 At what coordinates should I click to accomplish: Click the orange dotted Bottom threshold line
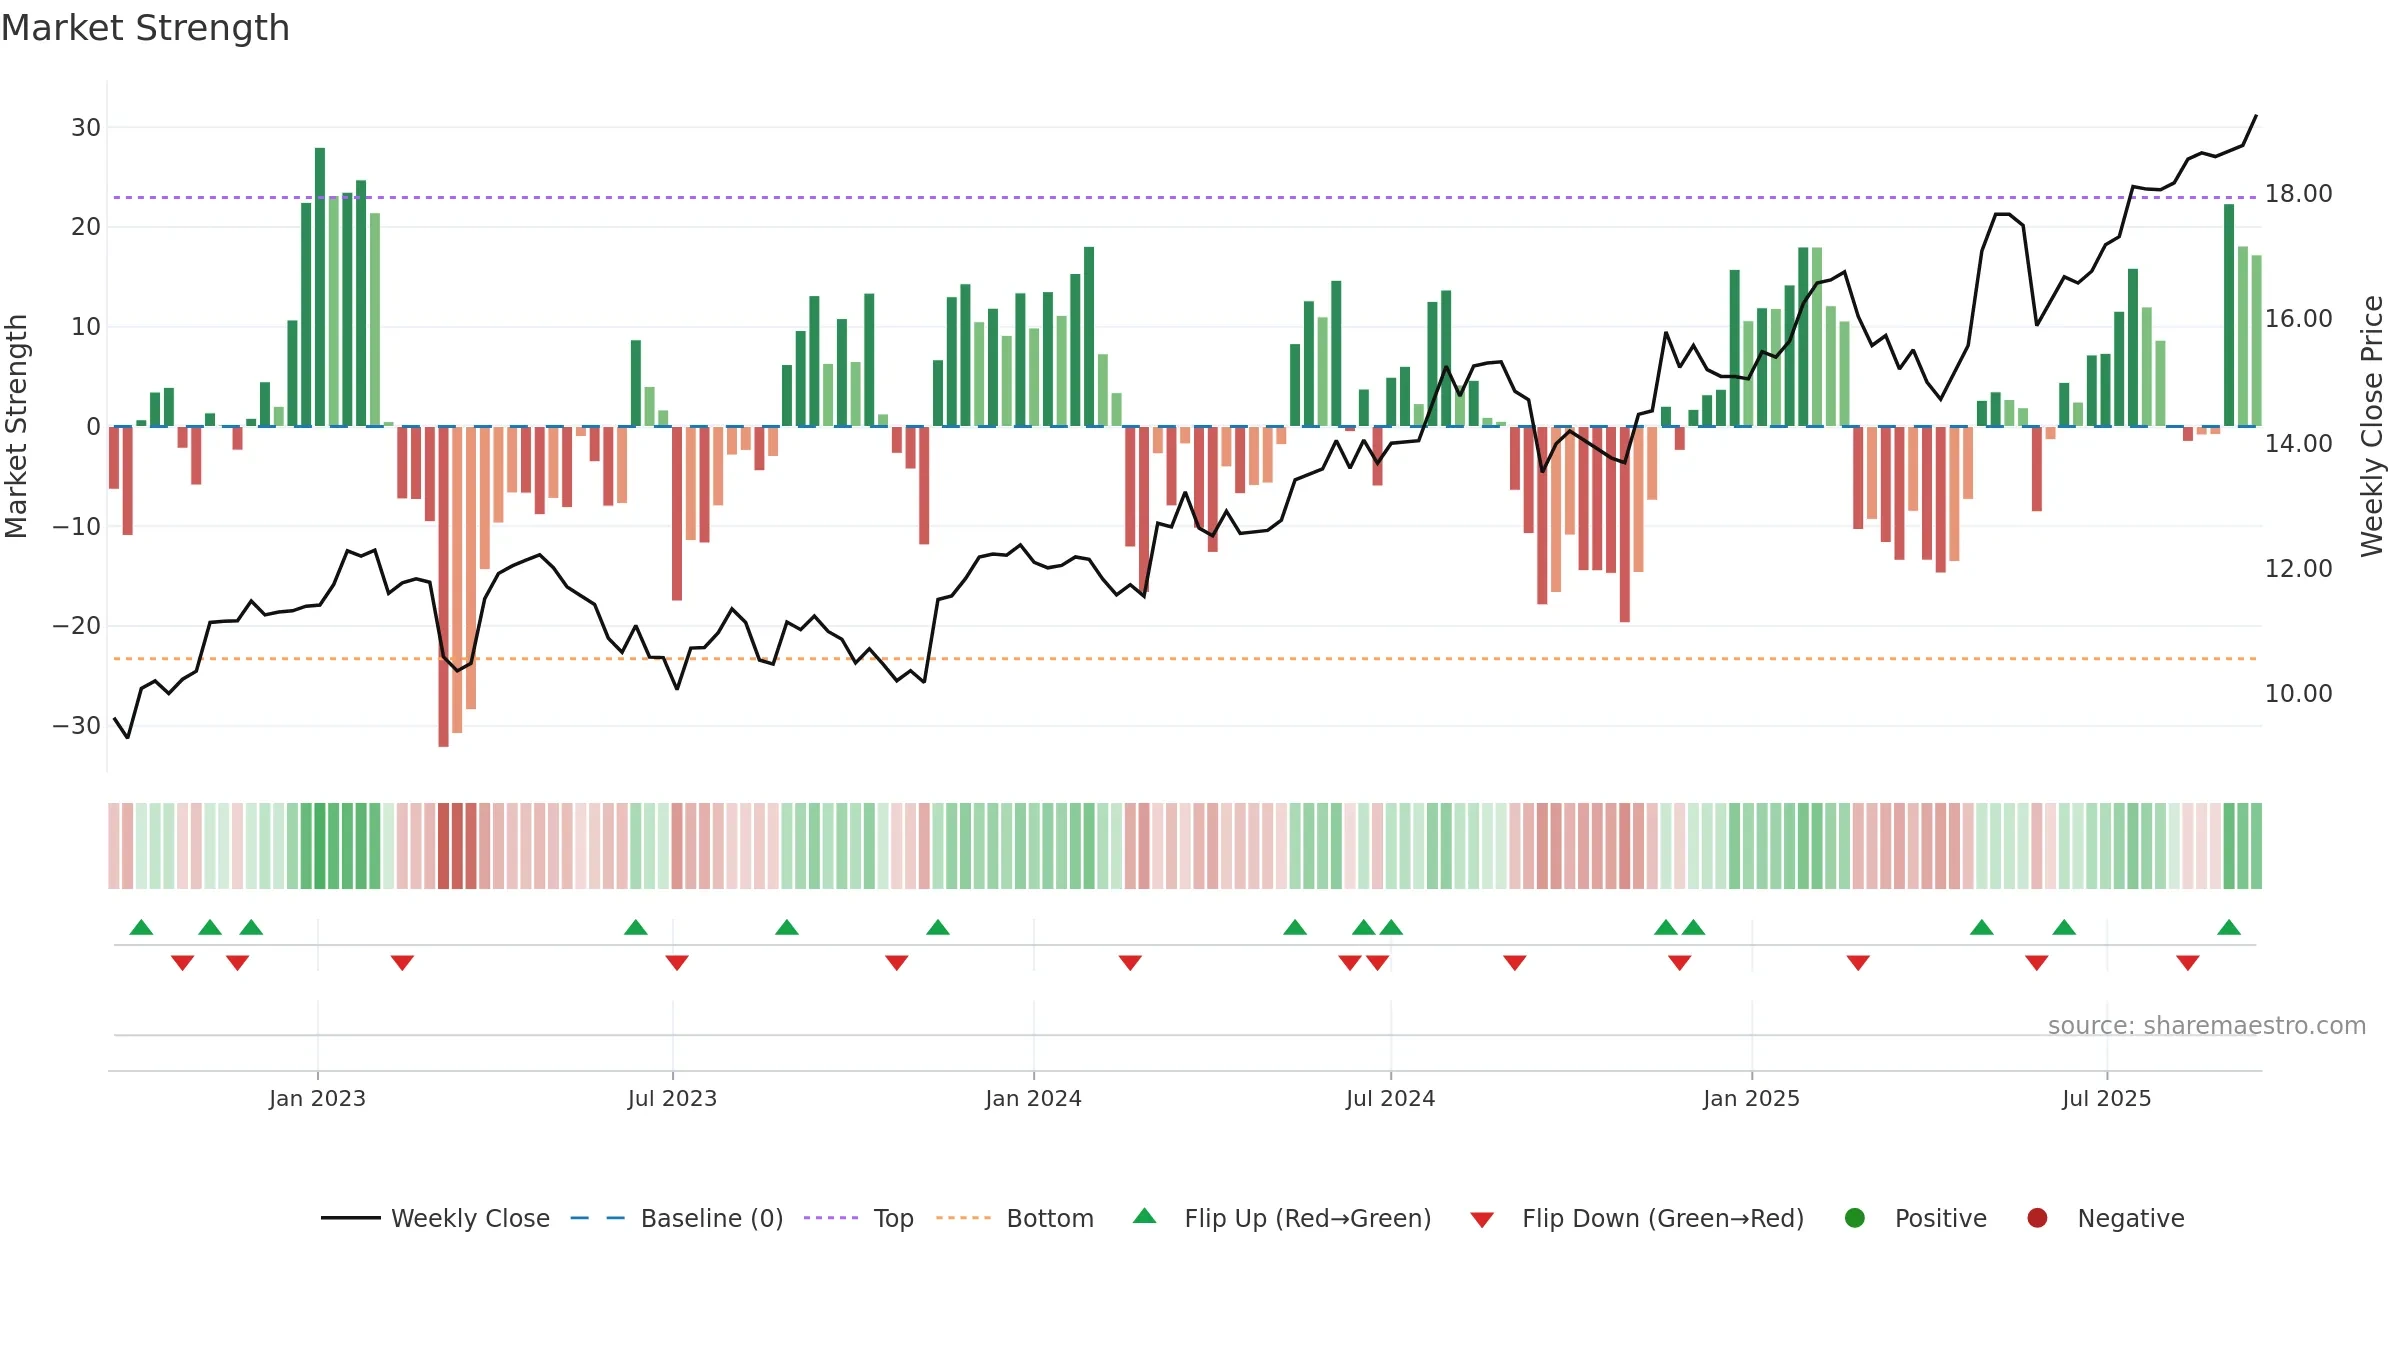click(x=1185, y=658)
